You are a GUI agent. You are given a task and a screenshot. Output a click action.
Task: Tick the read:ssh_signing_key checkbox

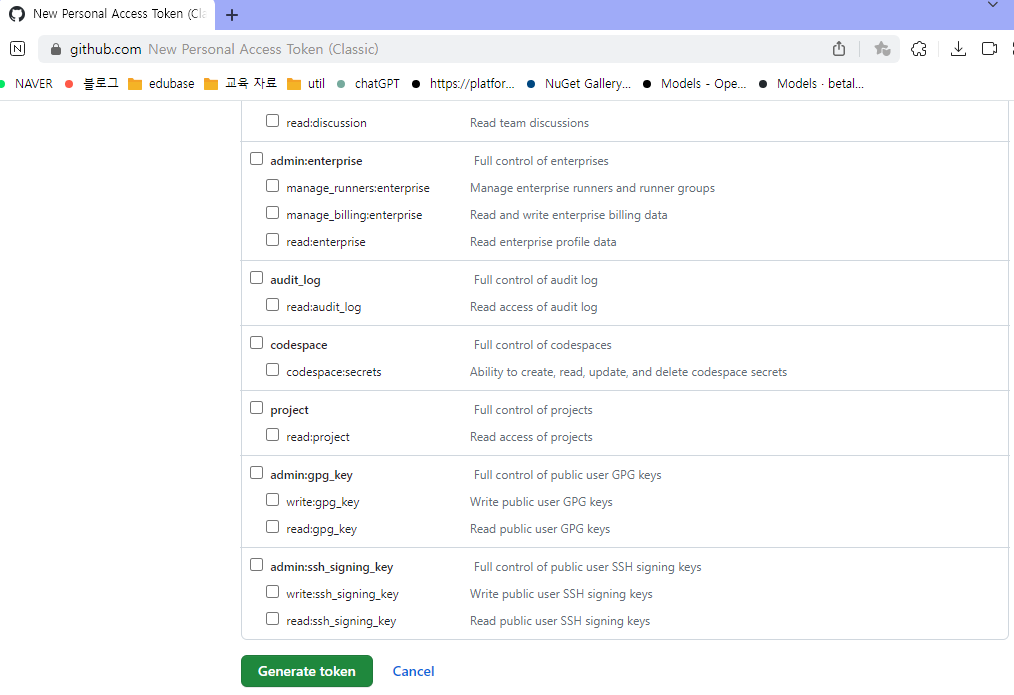tap(272, 619)
